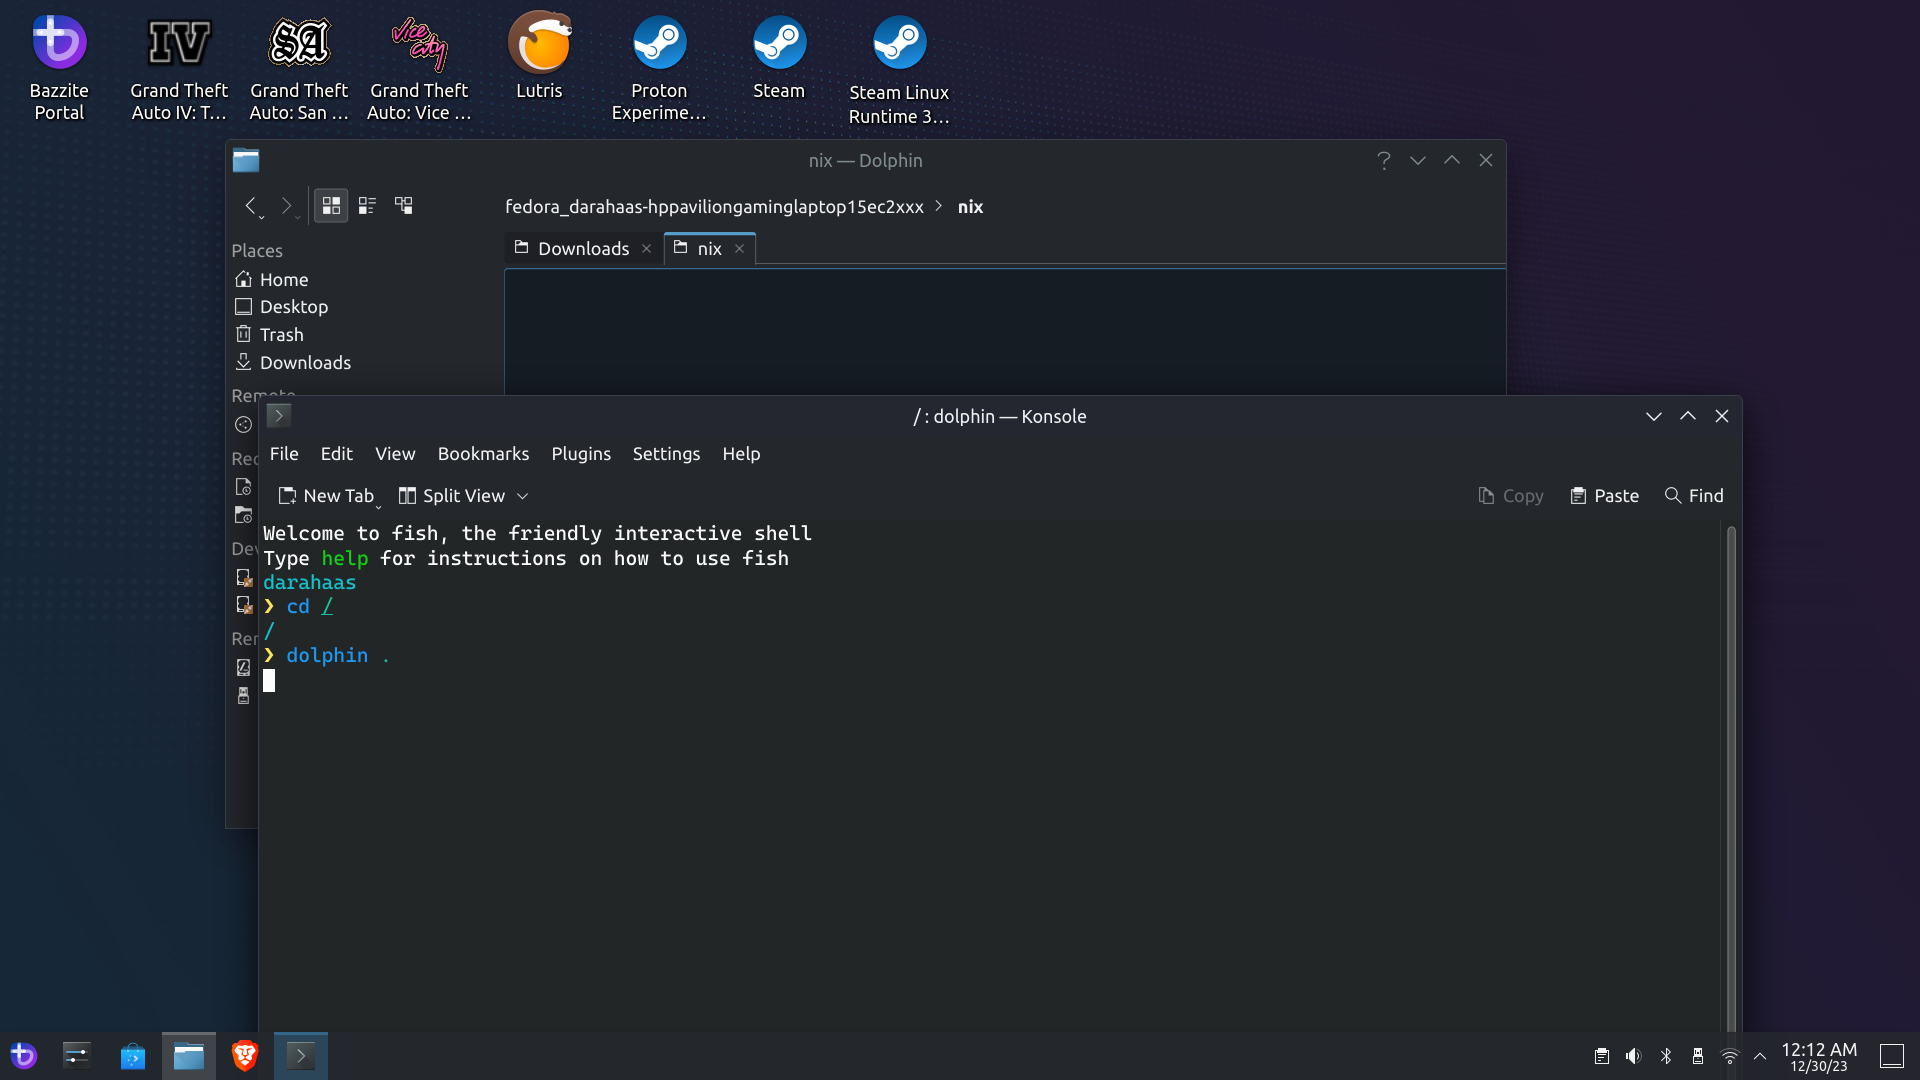Image resolution: width=1920 pixels, height=1080 pixels.
Task: Show hidden system tray icons arrow
Action: 1760,1056
